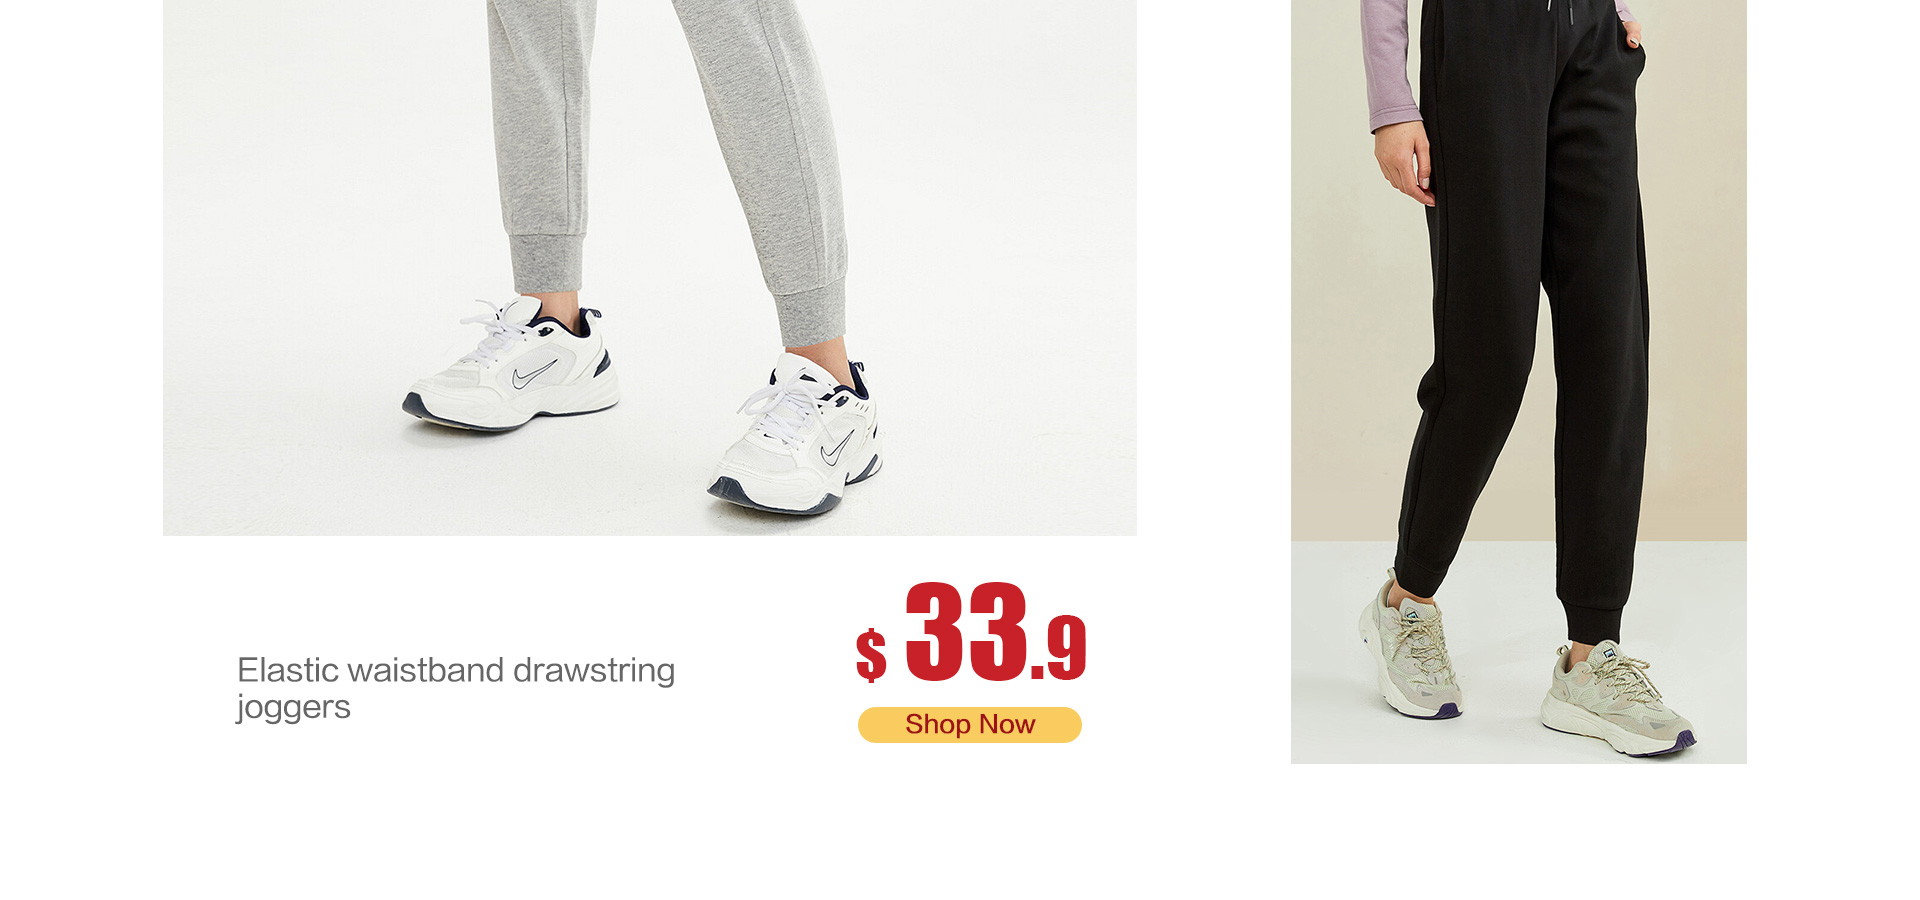
Task: Click the word joggers in the description
Action: (293, 707)
